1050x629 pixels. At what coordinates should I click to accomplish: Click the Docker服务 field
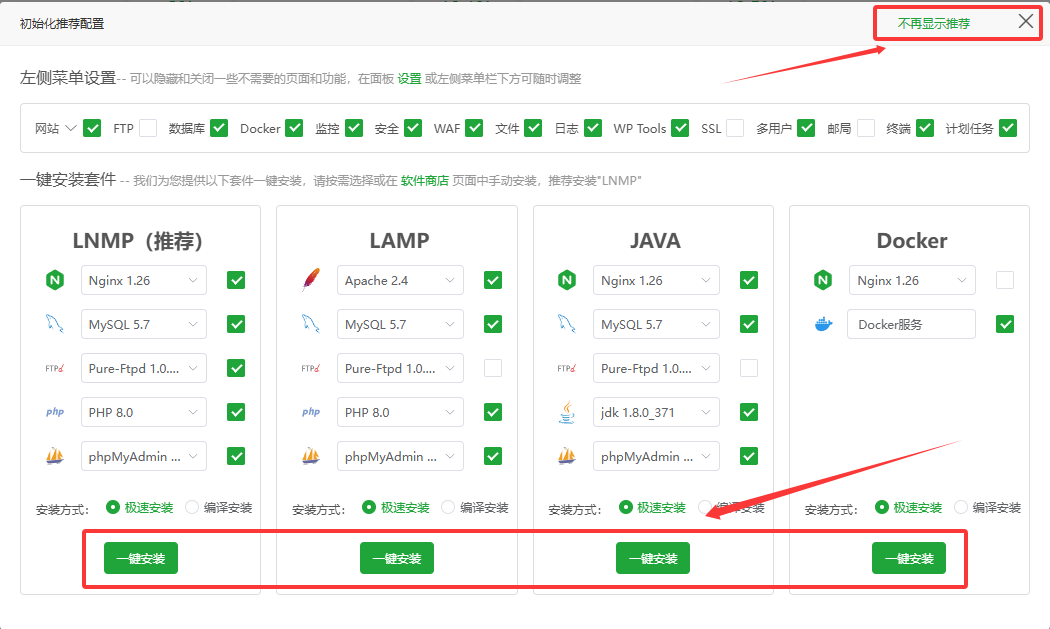coord(911,324)
